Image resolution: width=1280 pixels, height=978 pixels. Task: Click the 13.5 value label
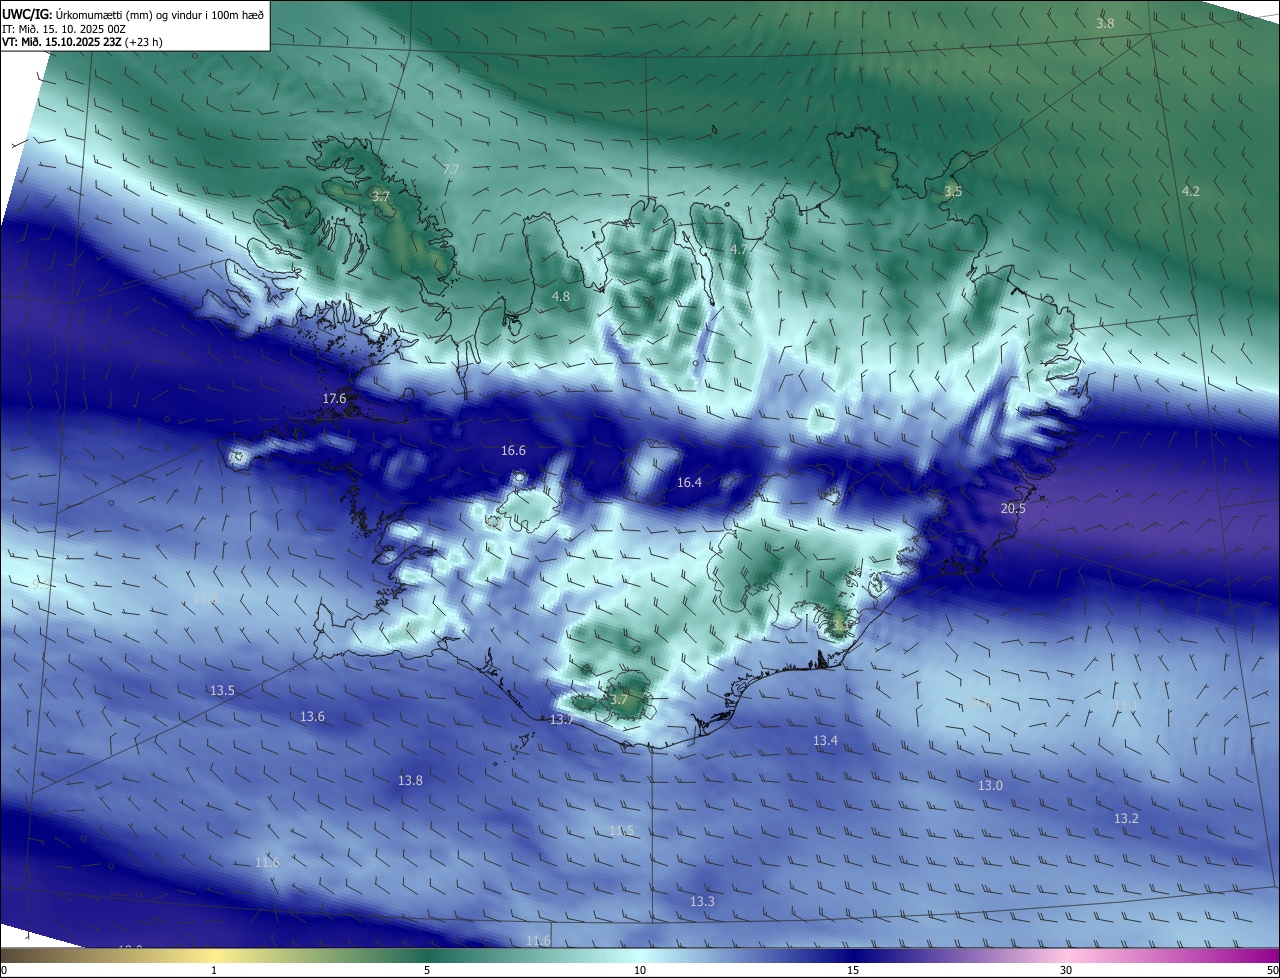click(222, 691)
